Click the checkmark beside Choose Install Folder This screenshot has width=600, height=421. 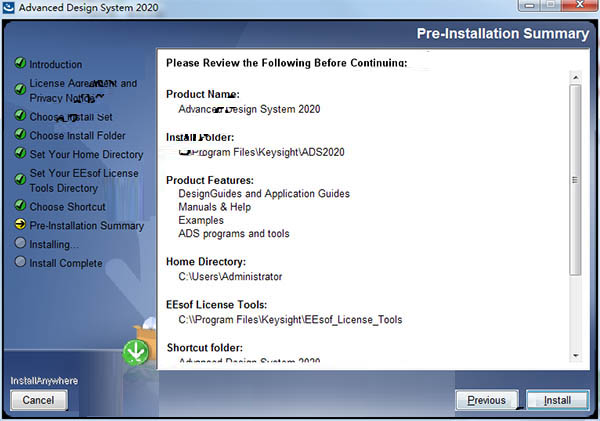[x=20, y=134]
